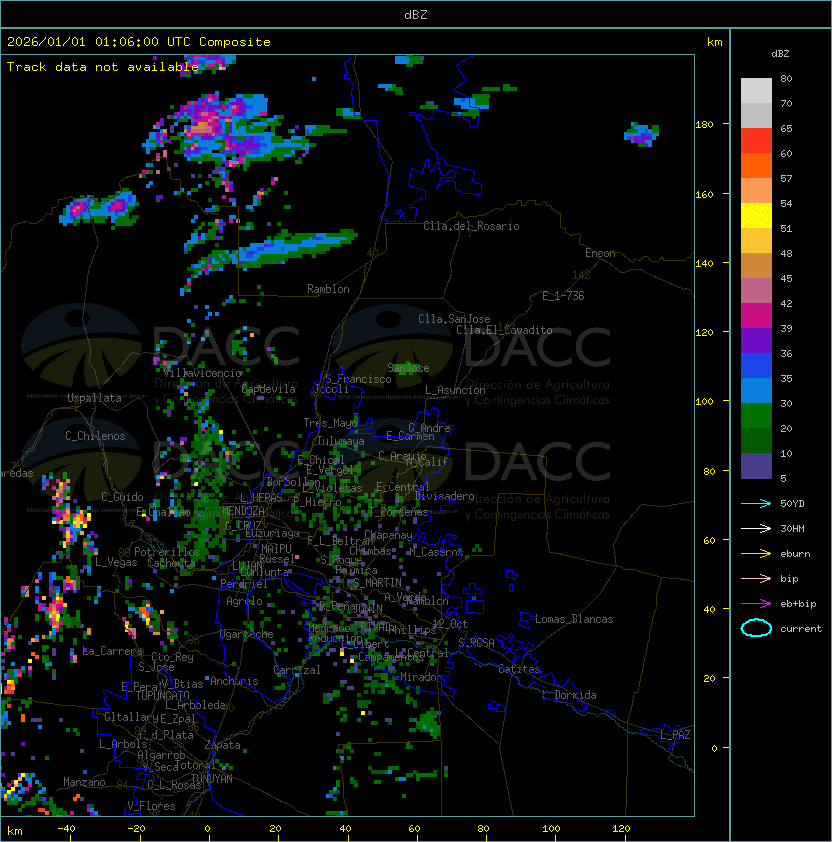
Task: Click the 'Tres_Mayo' place label
Action: [x=330, y=423]
